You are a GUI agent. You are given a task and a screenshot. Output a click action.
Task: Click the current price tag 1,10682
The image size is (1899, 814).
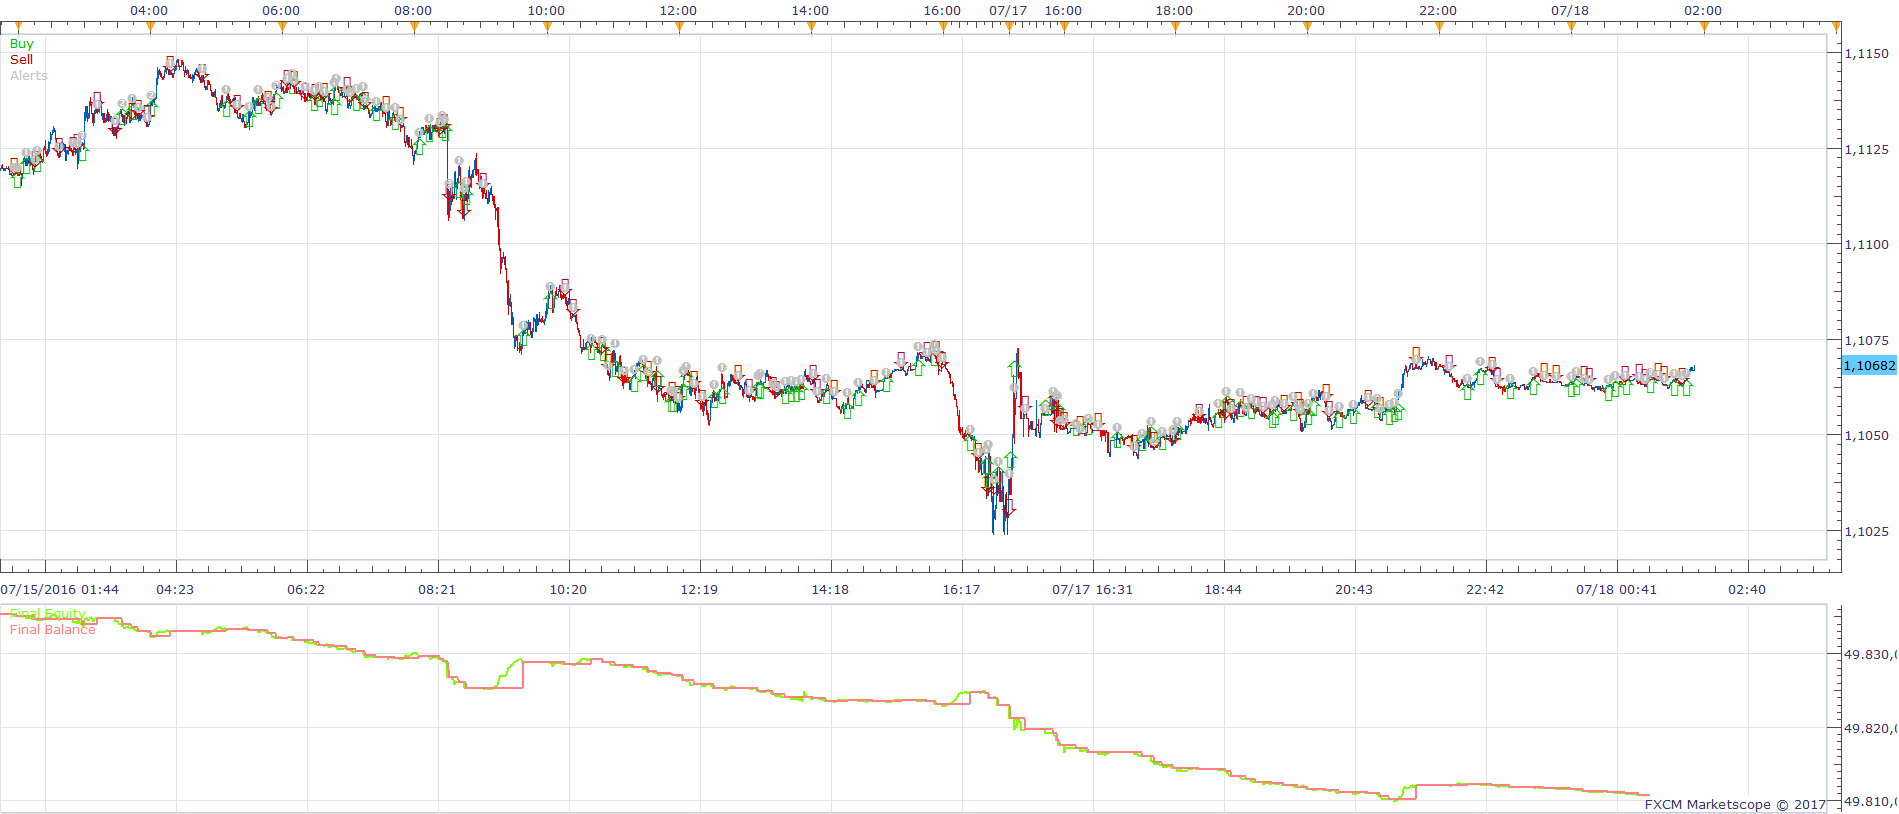[x=1869, y=366]
